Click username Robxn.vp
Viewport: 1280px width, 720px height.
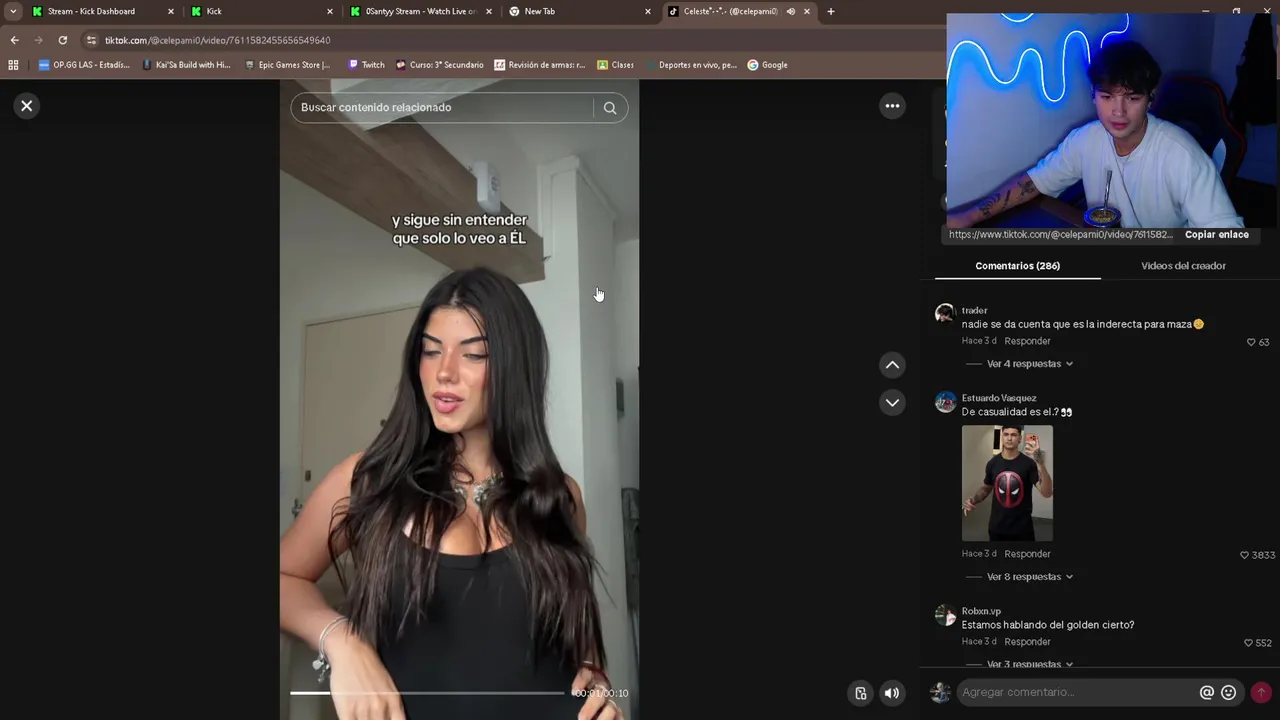[981, 611]
